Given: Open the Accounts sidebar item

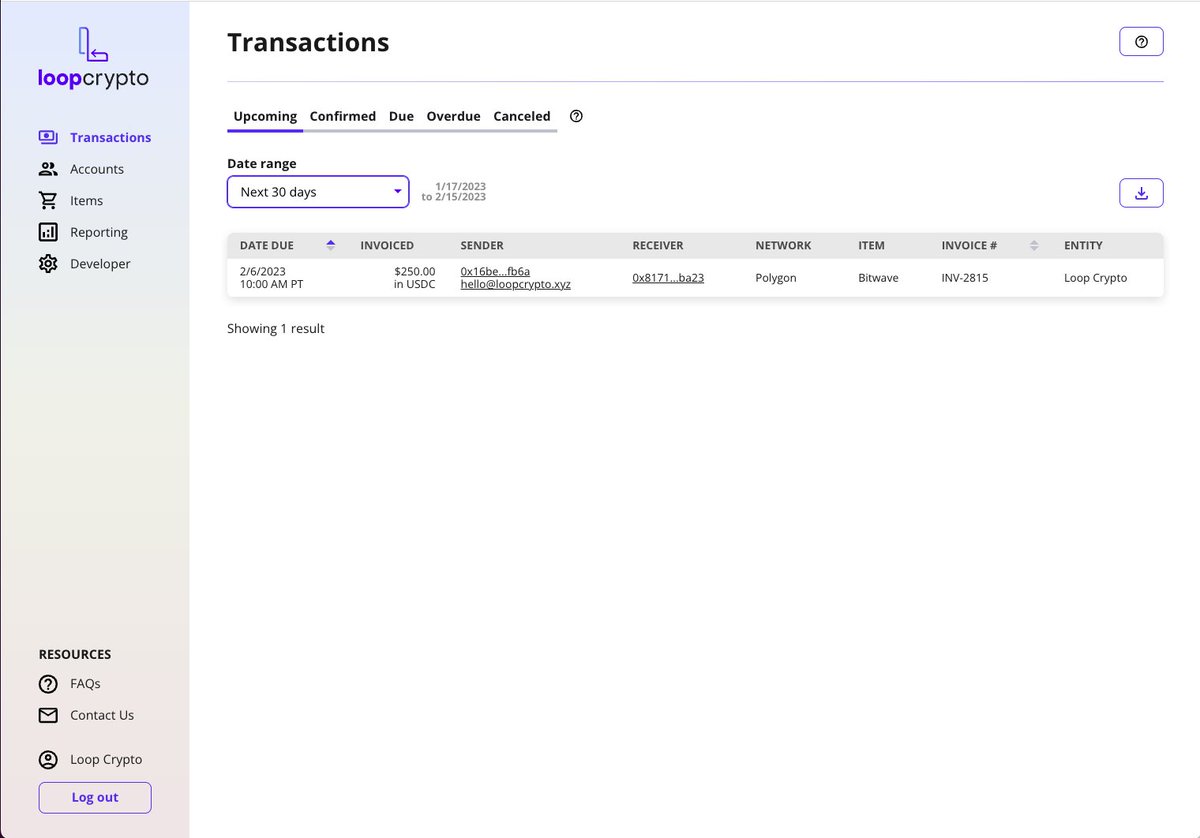Looking at the screenshot, I should [x=81, y=169].
